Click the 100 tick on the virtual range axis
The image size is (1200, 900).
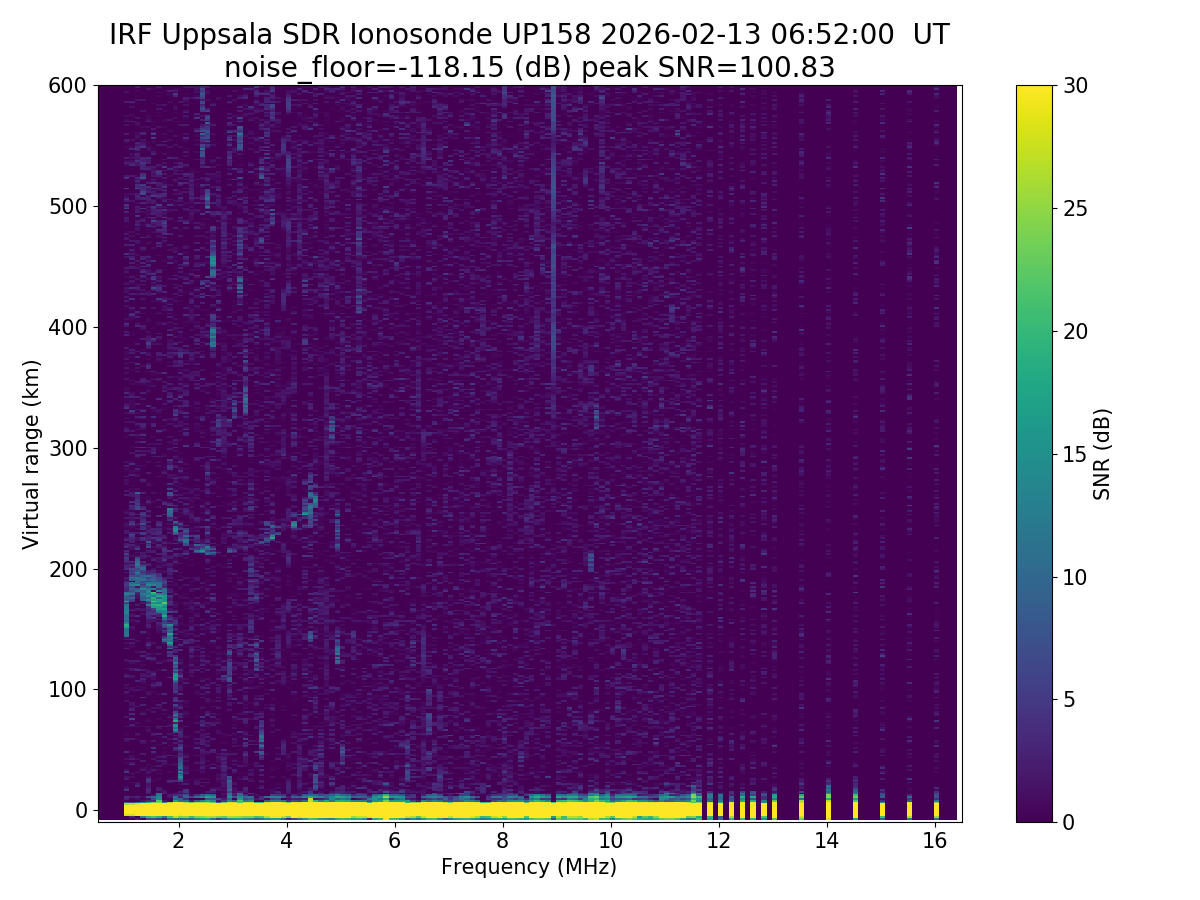point(67,689)
